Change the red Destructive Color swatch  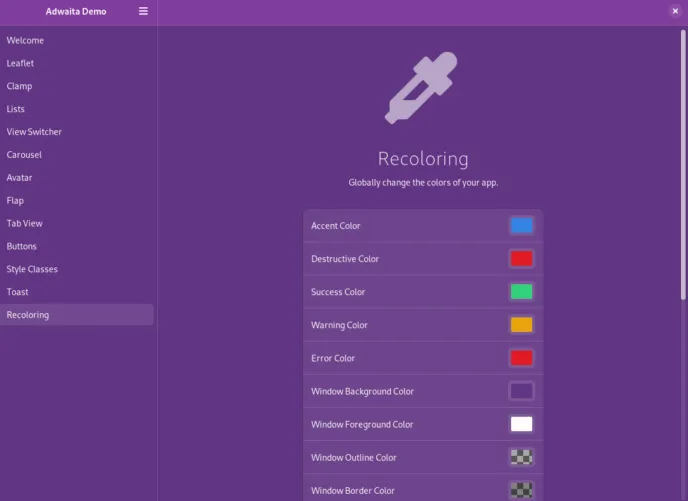click(x=521, y=259)
